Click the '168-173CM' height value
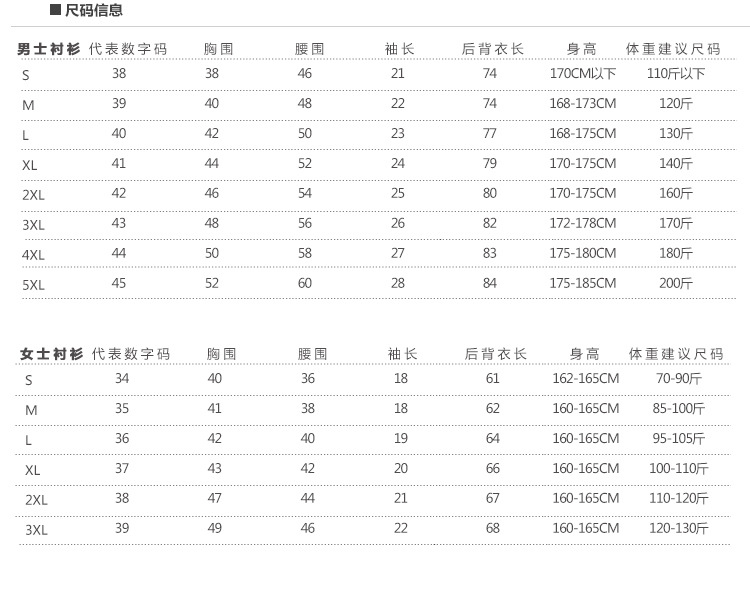 [583, 103]
